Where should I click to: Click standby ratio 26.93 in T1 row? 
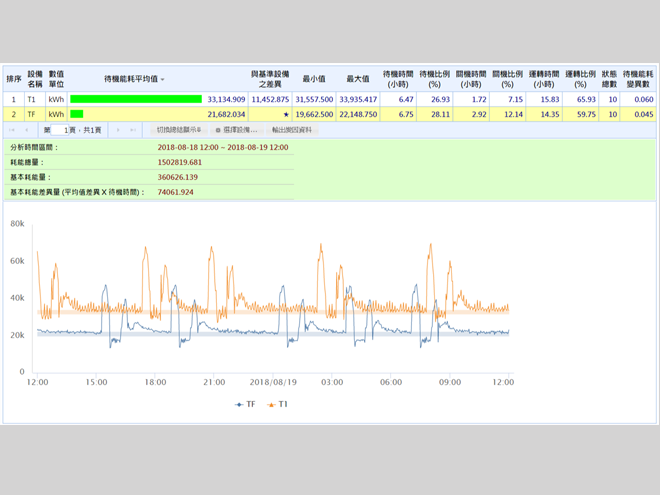(440, 99)
